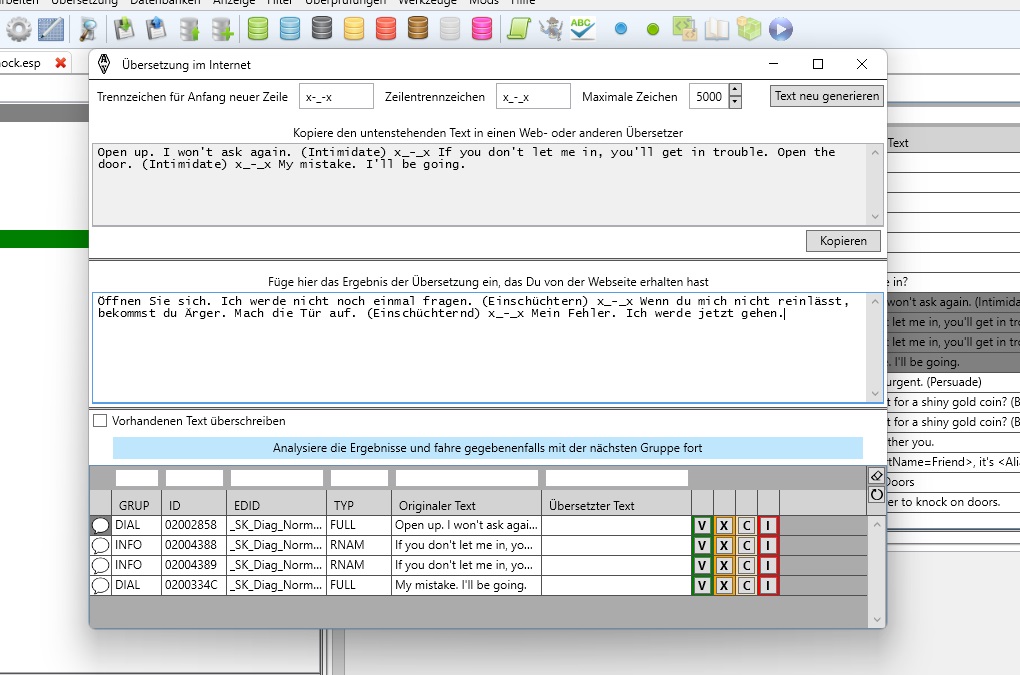Click the 'Kopieren' button

[x=843, y=241]
